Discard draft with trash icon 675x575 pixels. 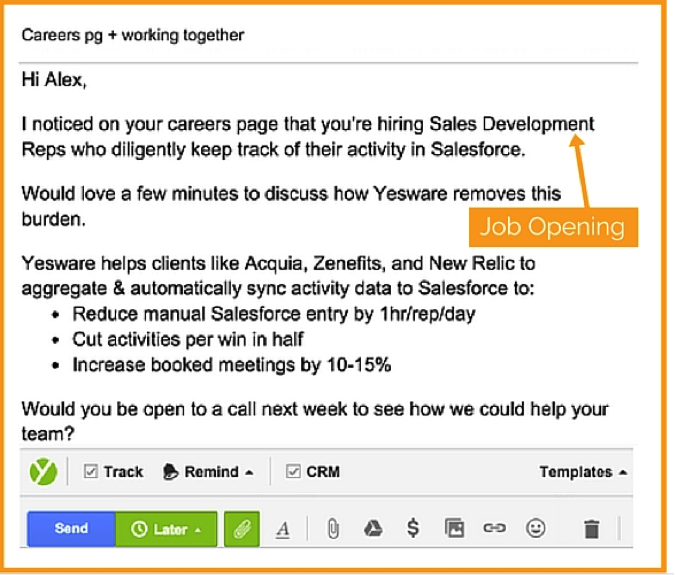(591, 529)
